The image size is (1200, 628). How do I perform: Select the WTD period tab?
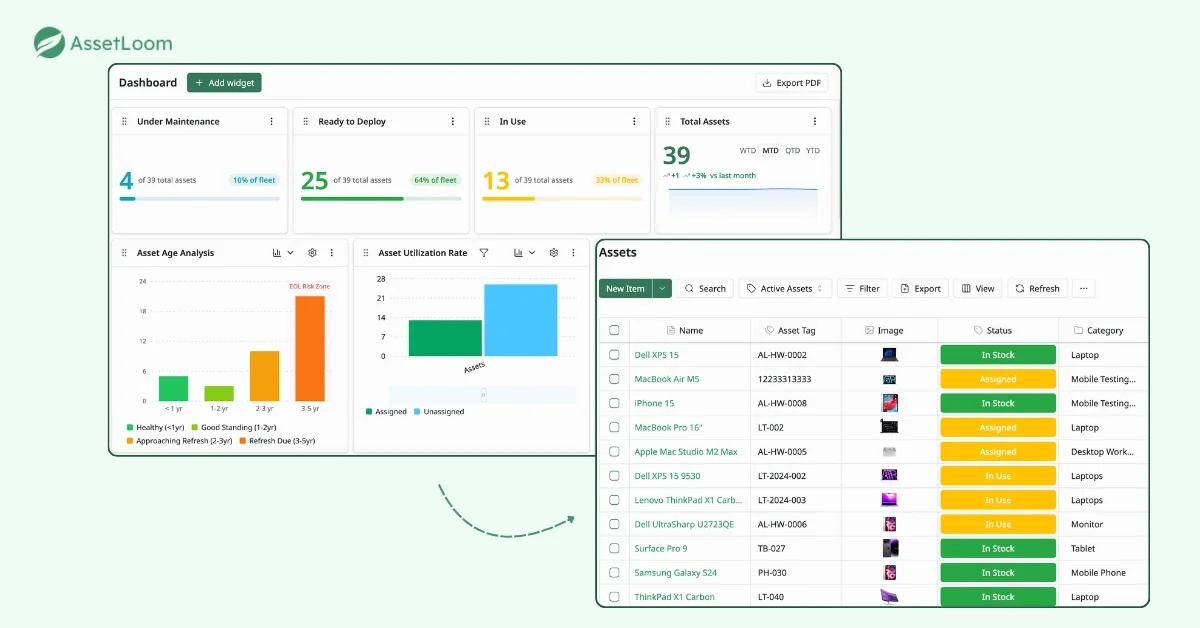coord(748,151)
